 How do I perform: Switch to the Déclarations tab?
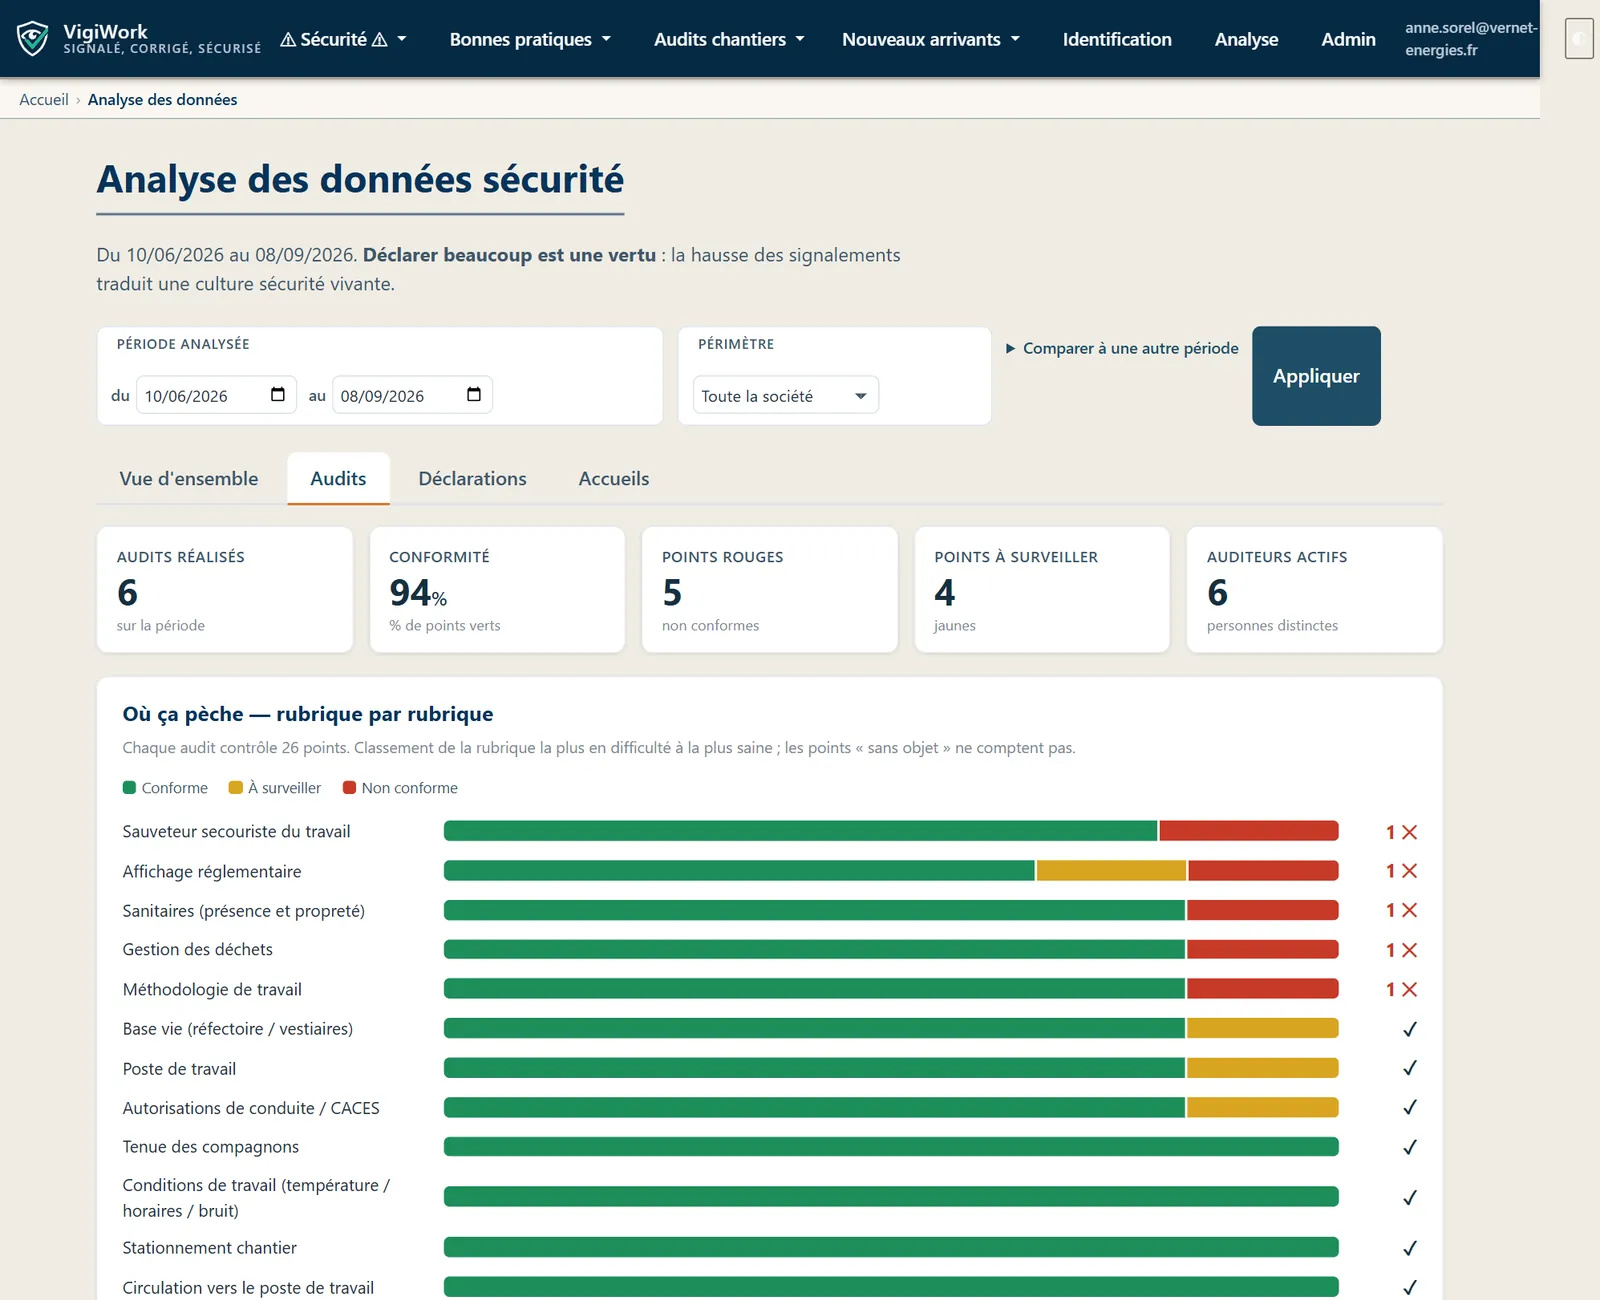(472, 479)
